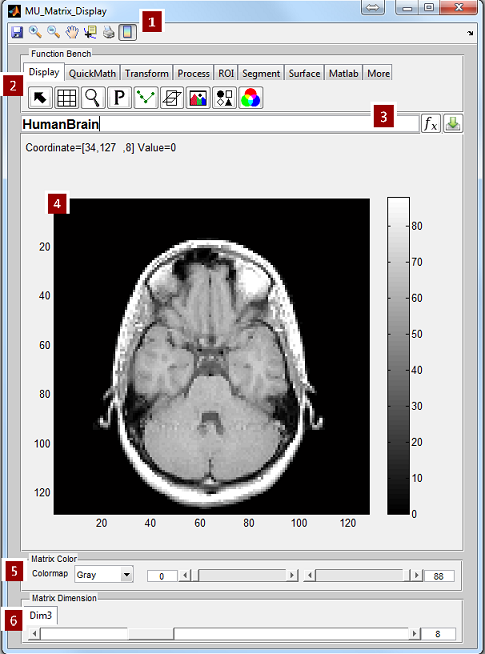Open the Segment tab

point(261,73)
